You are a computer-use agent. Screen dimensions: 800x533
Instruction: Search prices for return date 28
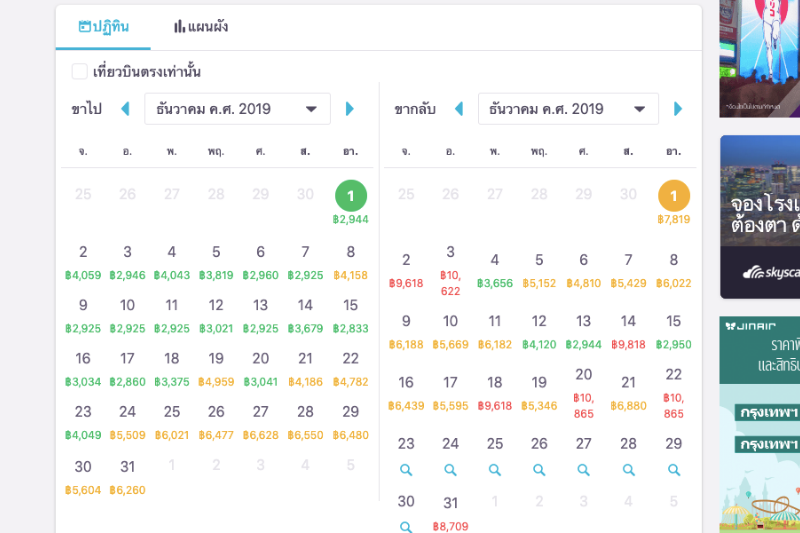point(628,470)
